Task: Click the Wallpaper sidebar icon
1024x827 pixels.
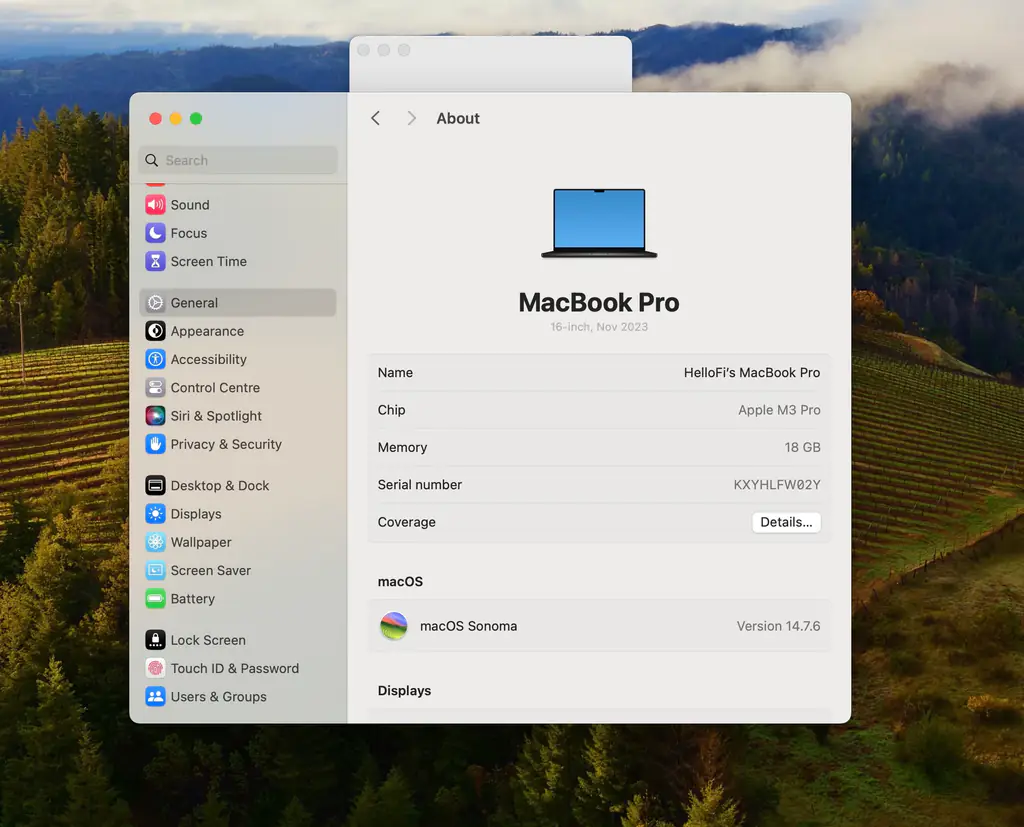Action: tap(155, 542)
